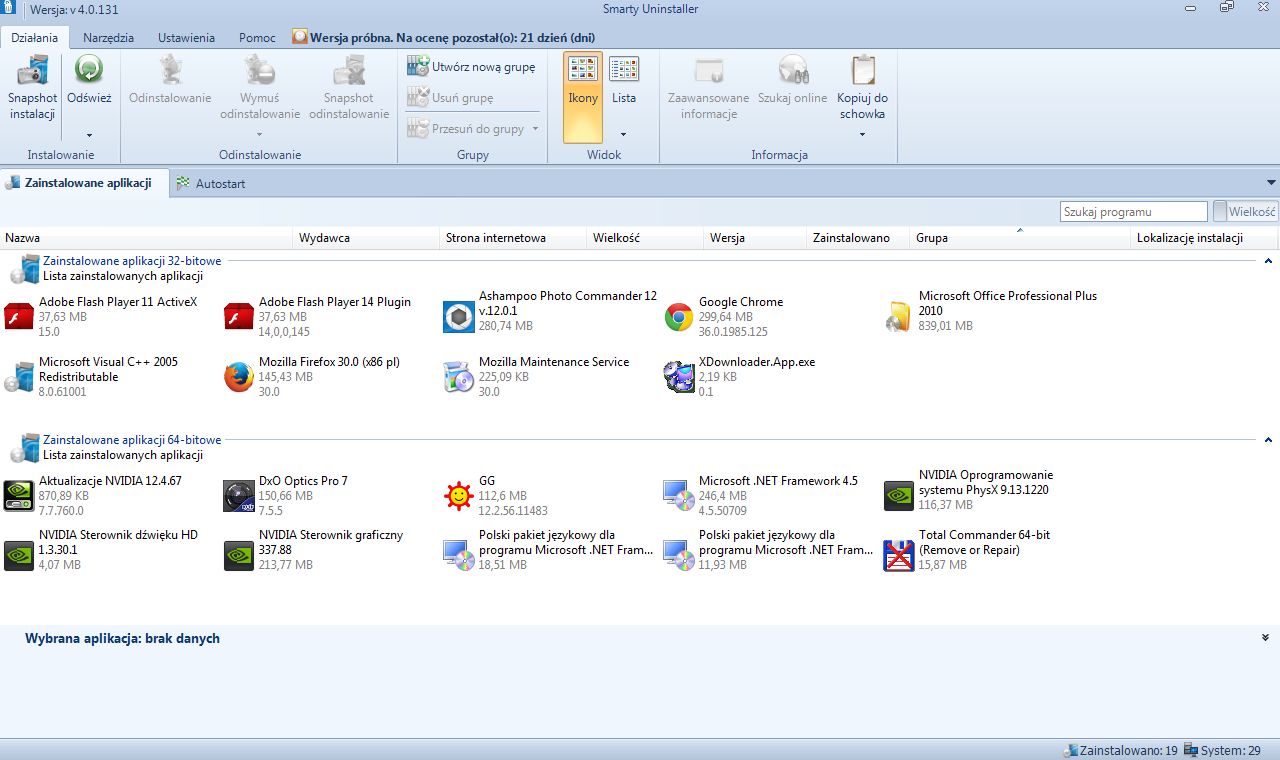This screenshot has width=1280, height=760.
Task: Click the Wersja próbna trial notice
Action: [x=443, y=38]
